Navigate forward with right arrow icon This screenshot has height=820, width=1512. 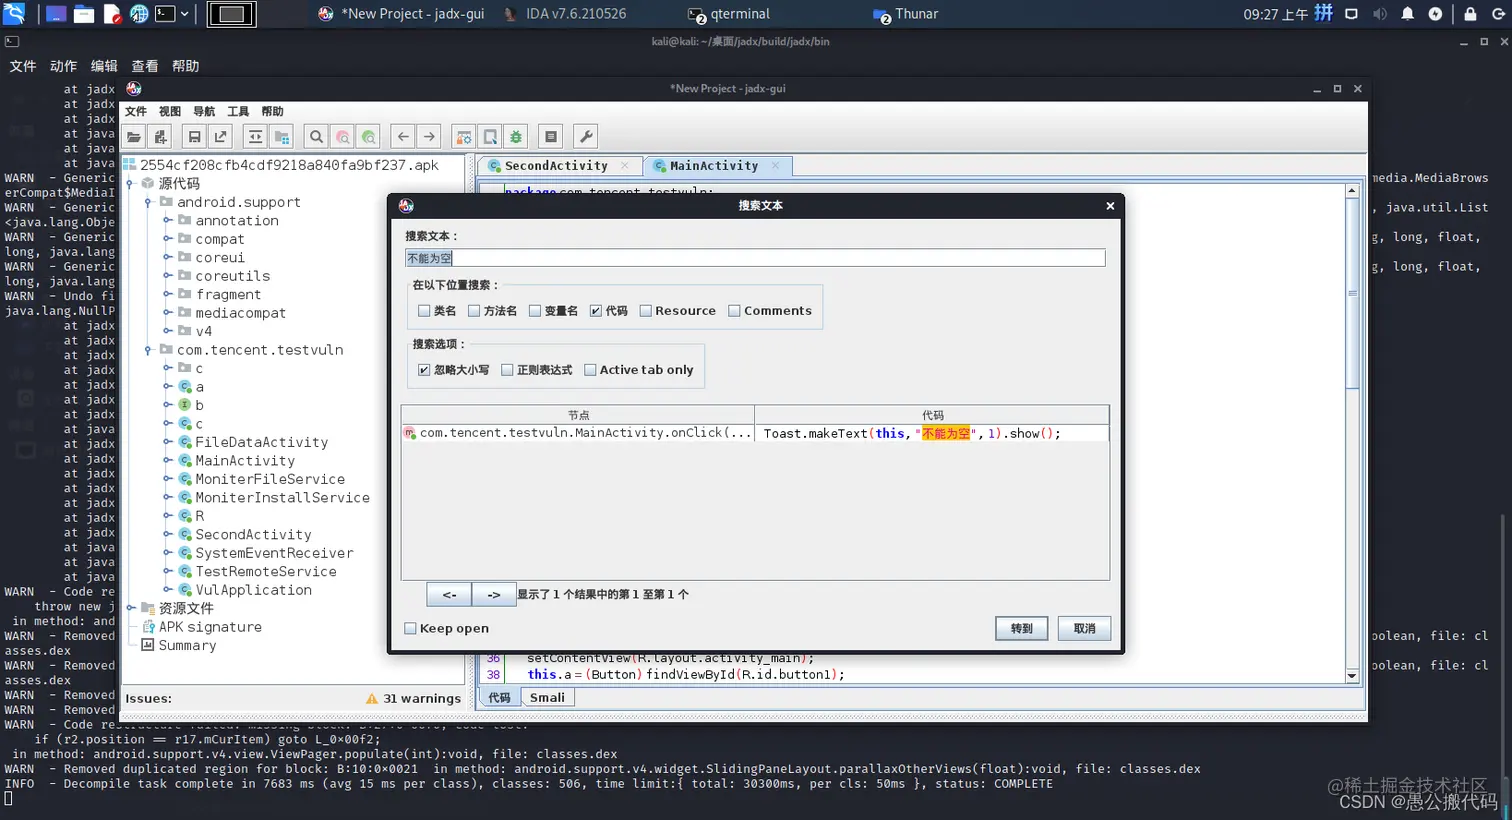429,137
